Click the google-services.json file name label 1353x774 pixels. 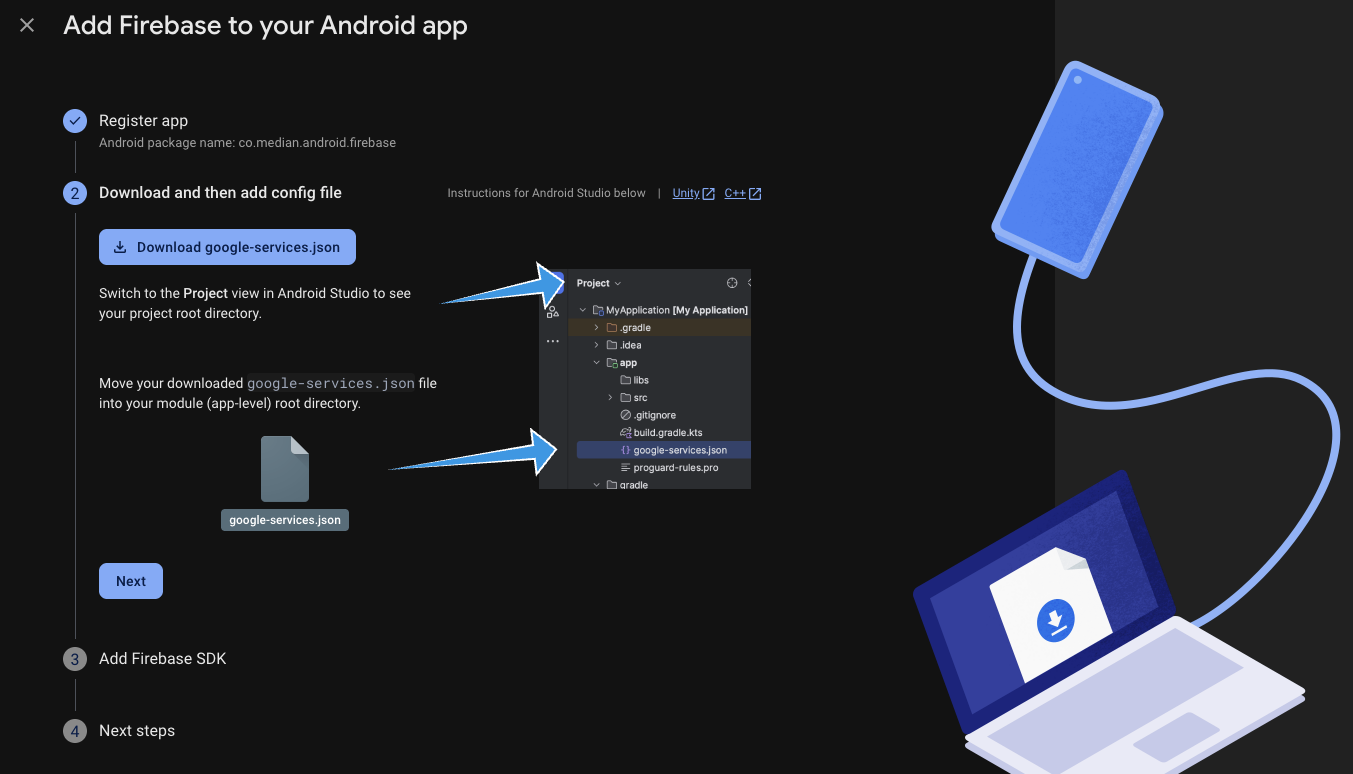pyautogui.click(x=285, y=520)
